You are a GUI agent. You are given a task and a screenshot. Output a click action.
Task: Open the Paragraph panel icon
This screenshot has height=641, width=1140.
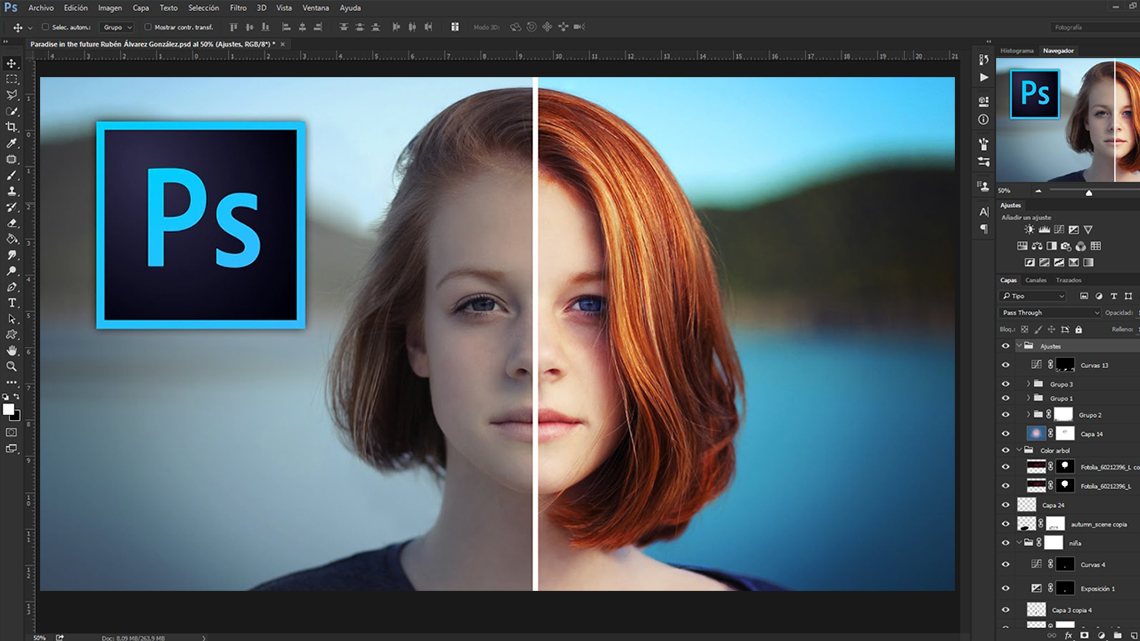point(984,228)
